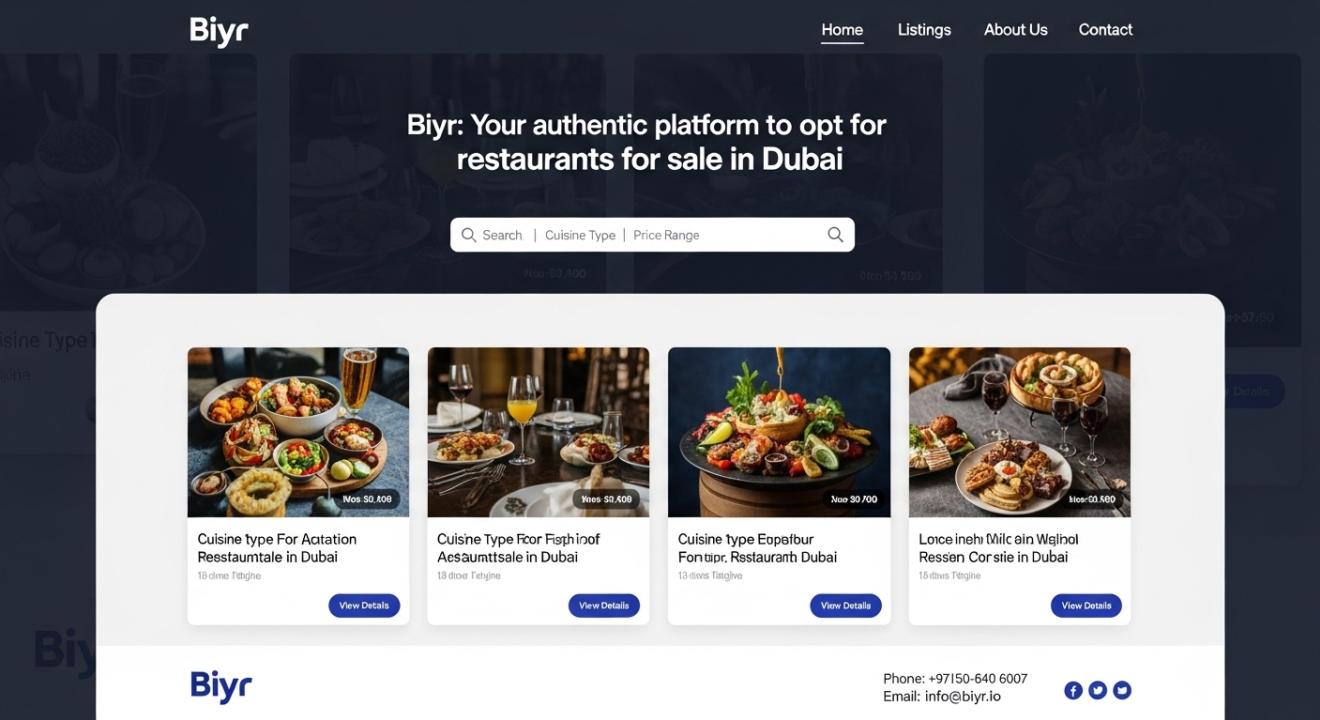Open the Listings nav item
Screen dimensions: 1320x720
924,30
